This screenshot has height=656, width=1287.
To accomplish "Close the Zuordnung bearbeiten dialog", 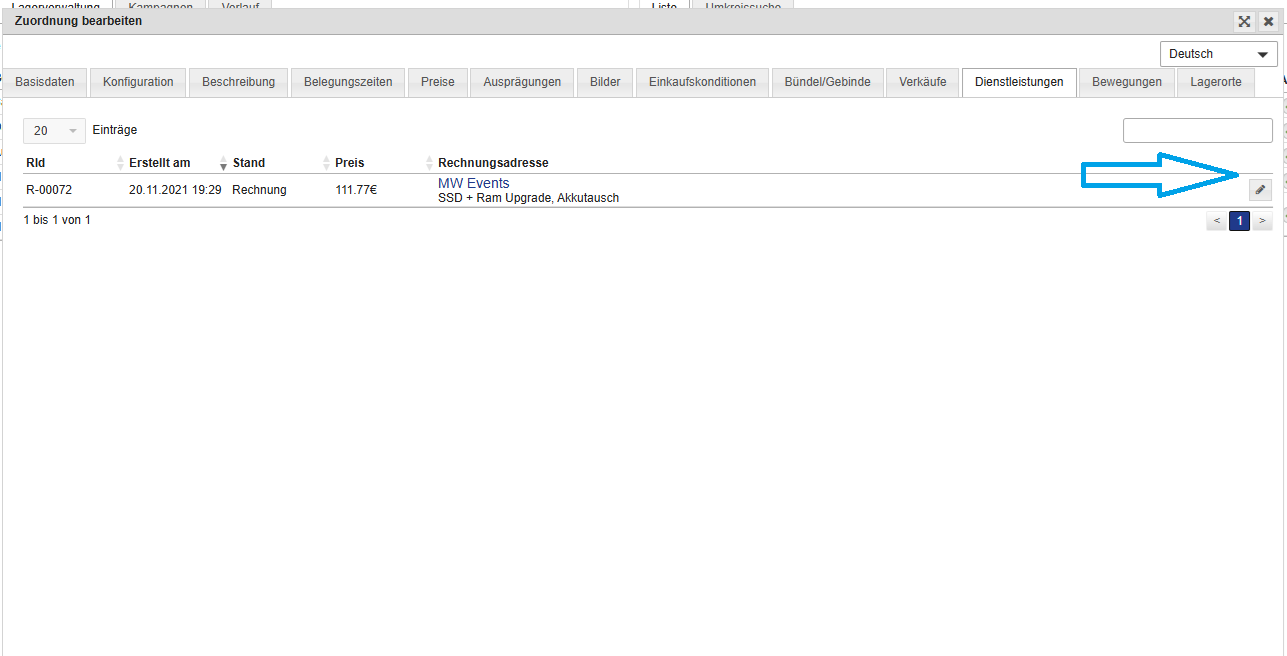I will [1268, 21].
